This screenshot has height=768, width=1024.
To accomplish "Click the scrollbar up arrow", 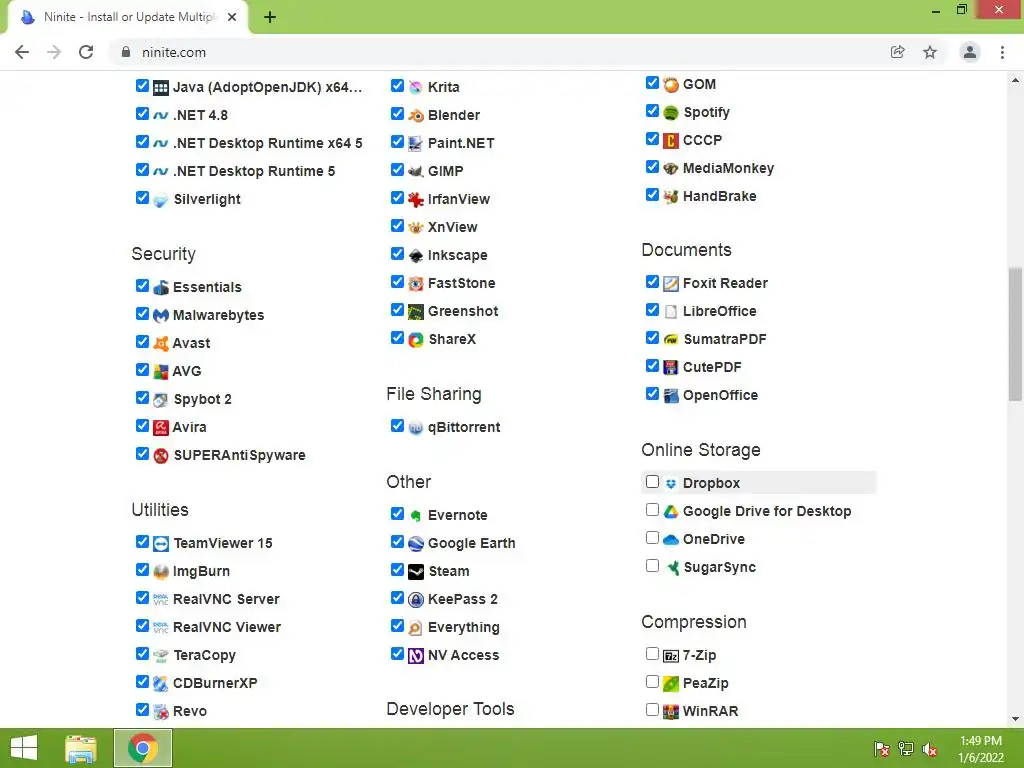I will click(x=1015, y=81).
